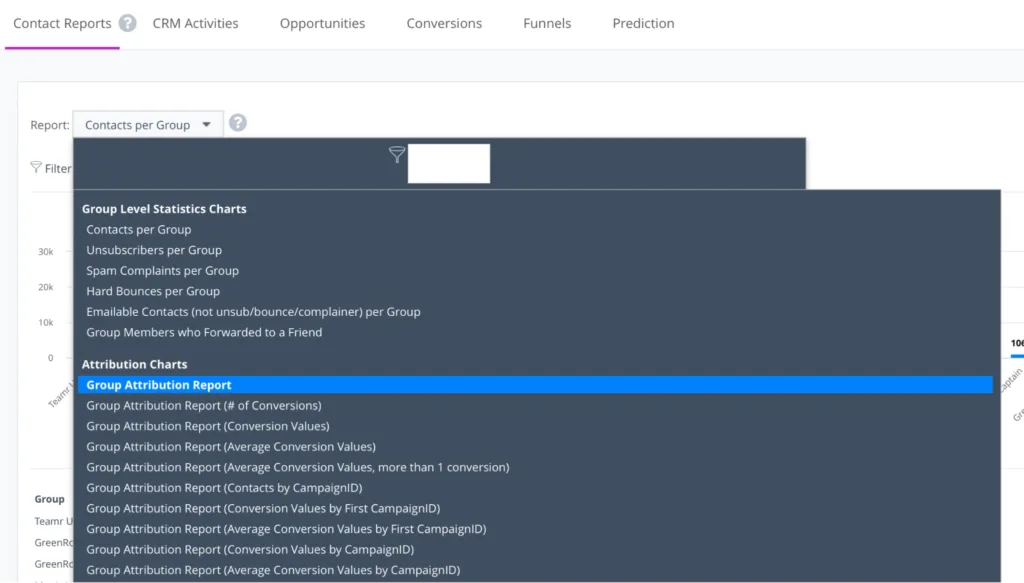This screenshot has height=583, width=1024.
Task: Select Unsubscribers per Group option
Action: [x=154, y=250]
